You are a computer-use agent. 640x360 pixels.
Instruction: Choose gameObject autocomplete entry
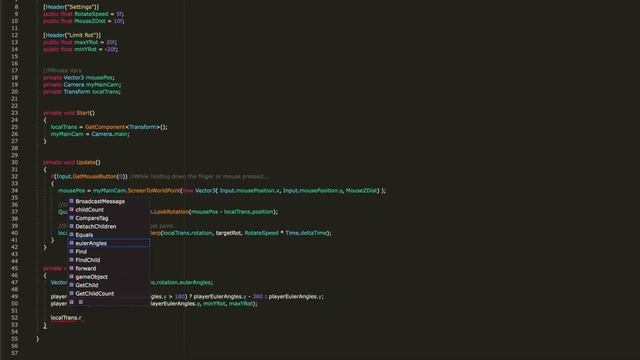109,277
